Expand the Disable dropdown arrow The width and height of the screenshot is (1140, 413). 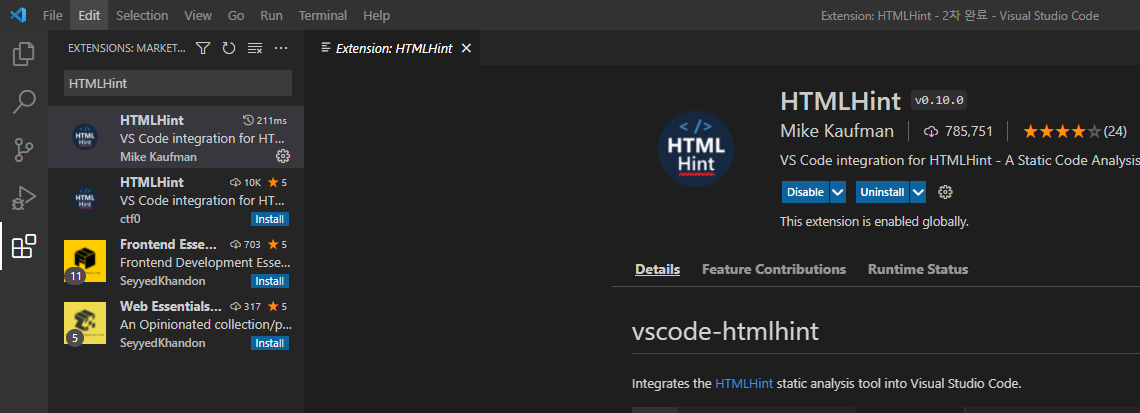point(838,192)
